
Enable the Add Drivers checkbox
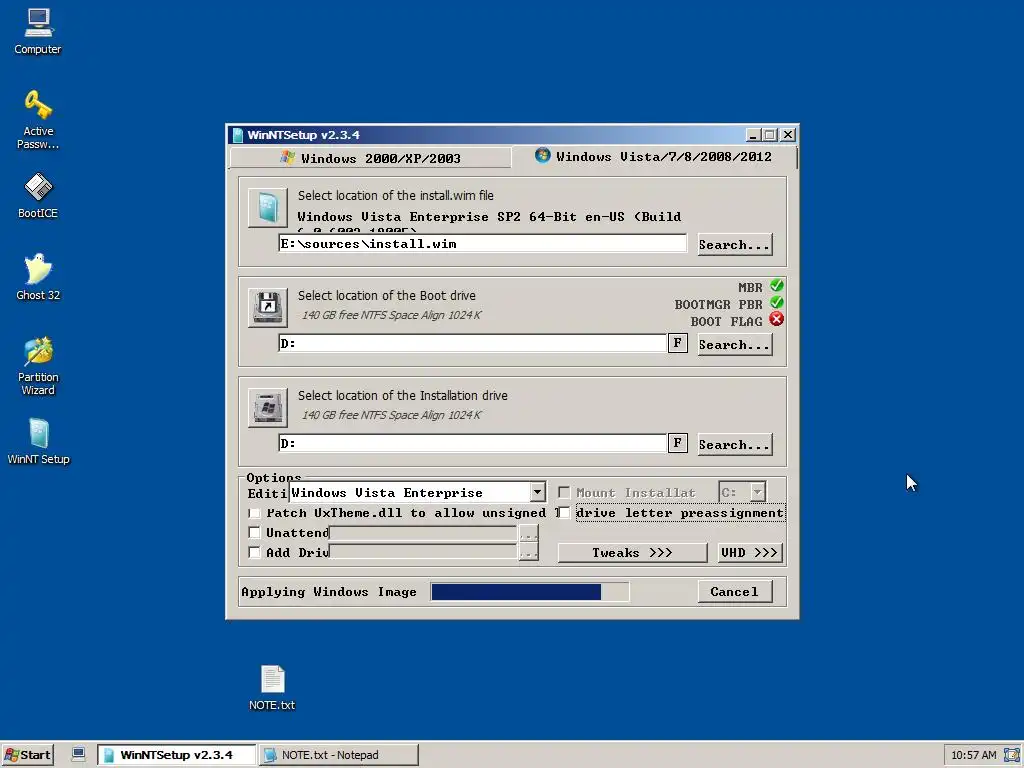pyautogui.click(x=254, y=552)
